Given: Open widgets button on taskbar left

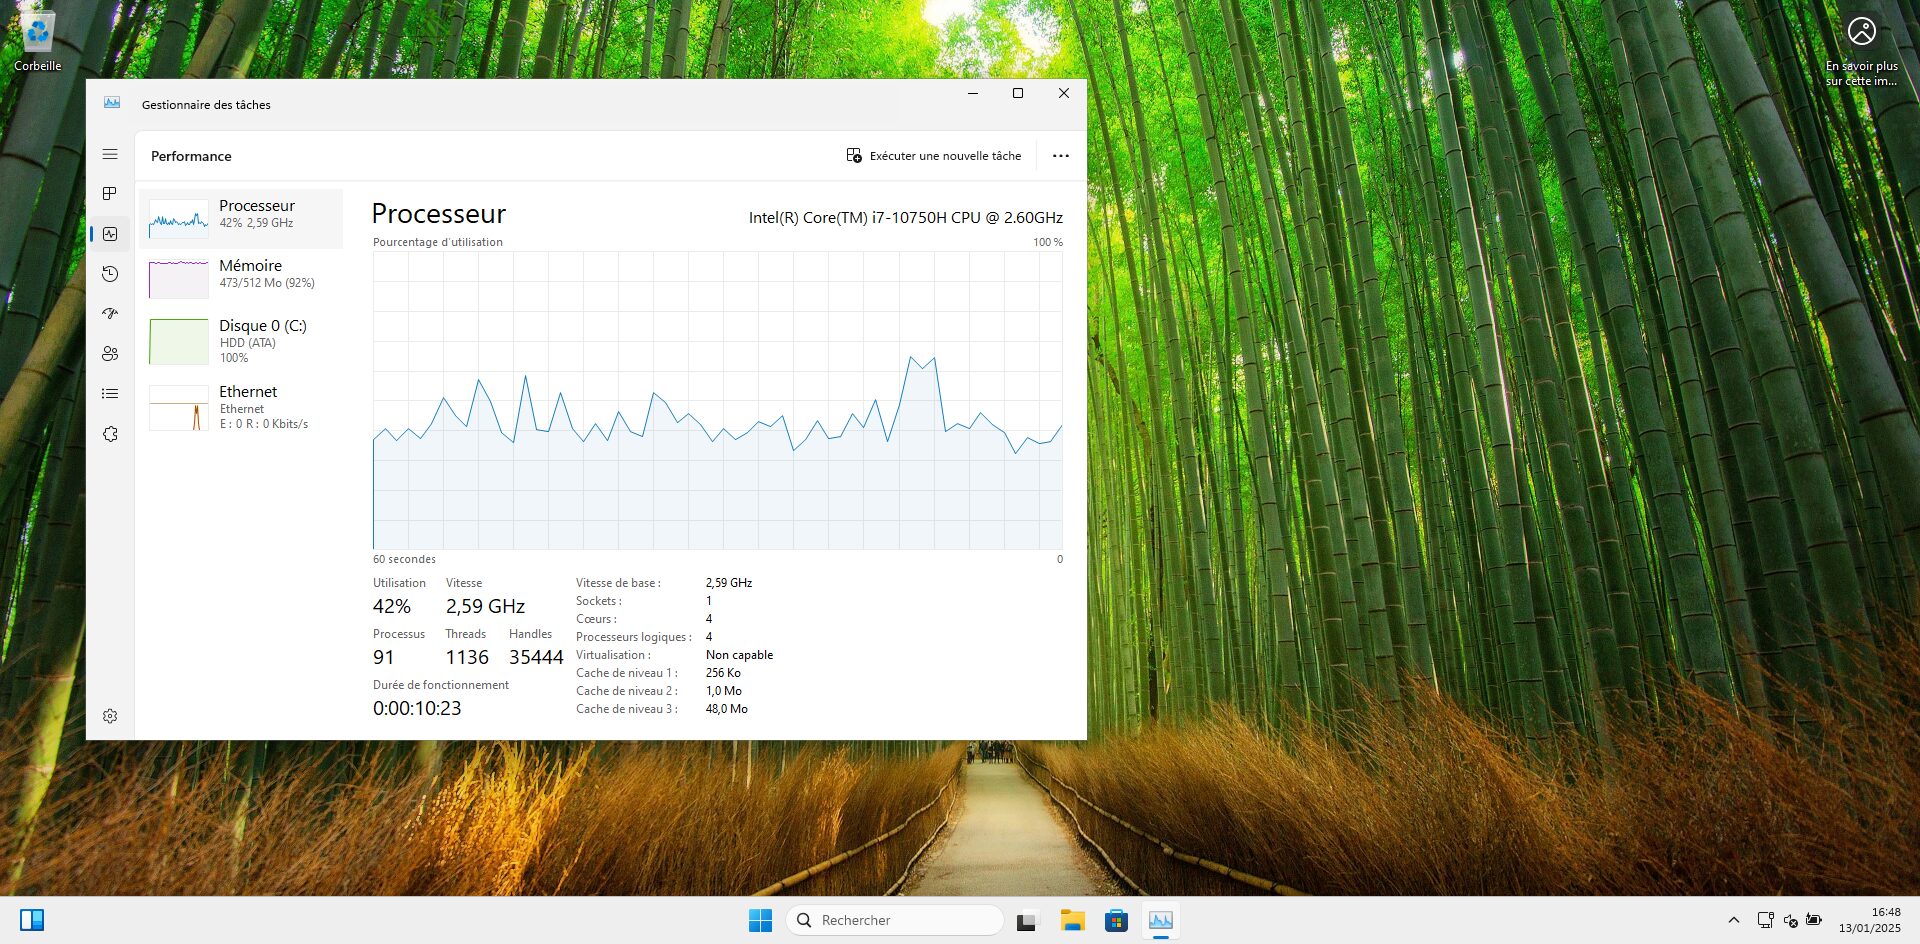Looking at the screenshot, I should [32, 920].
